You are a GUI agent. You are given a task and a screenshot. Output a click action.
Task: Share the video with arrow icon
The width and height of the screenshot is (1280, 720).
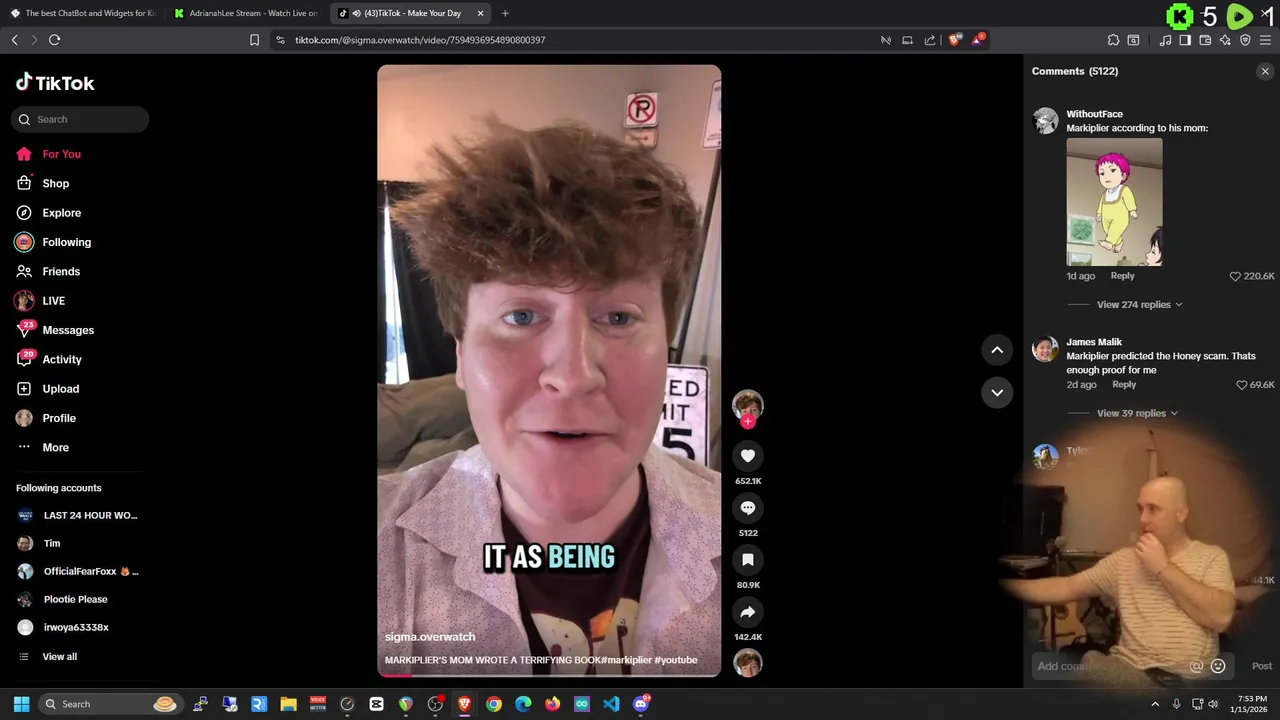(x=747, y=612)
